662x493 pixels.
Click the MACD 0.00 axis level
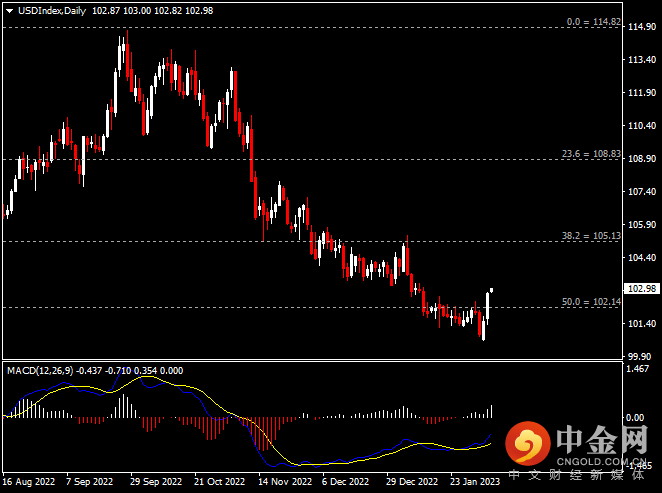tap(632, 417)
